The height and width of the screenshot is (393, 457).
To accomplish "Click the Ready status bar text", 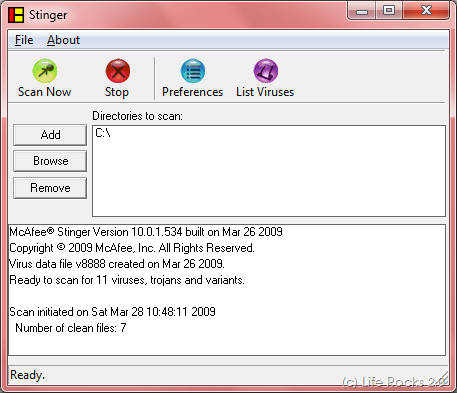I will (27, 375).
